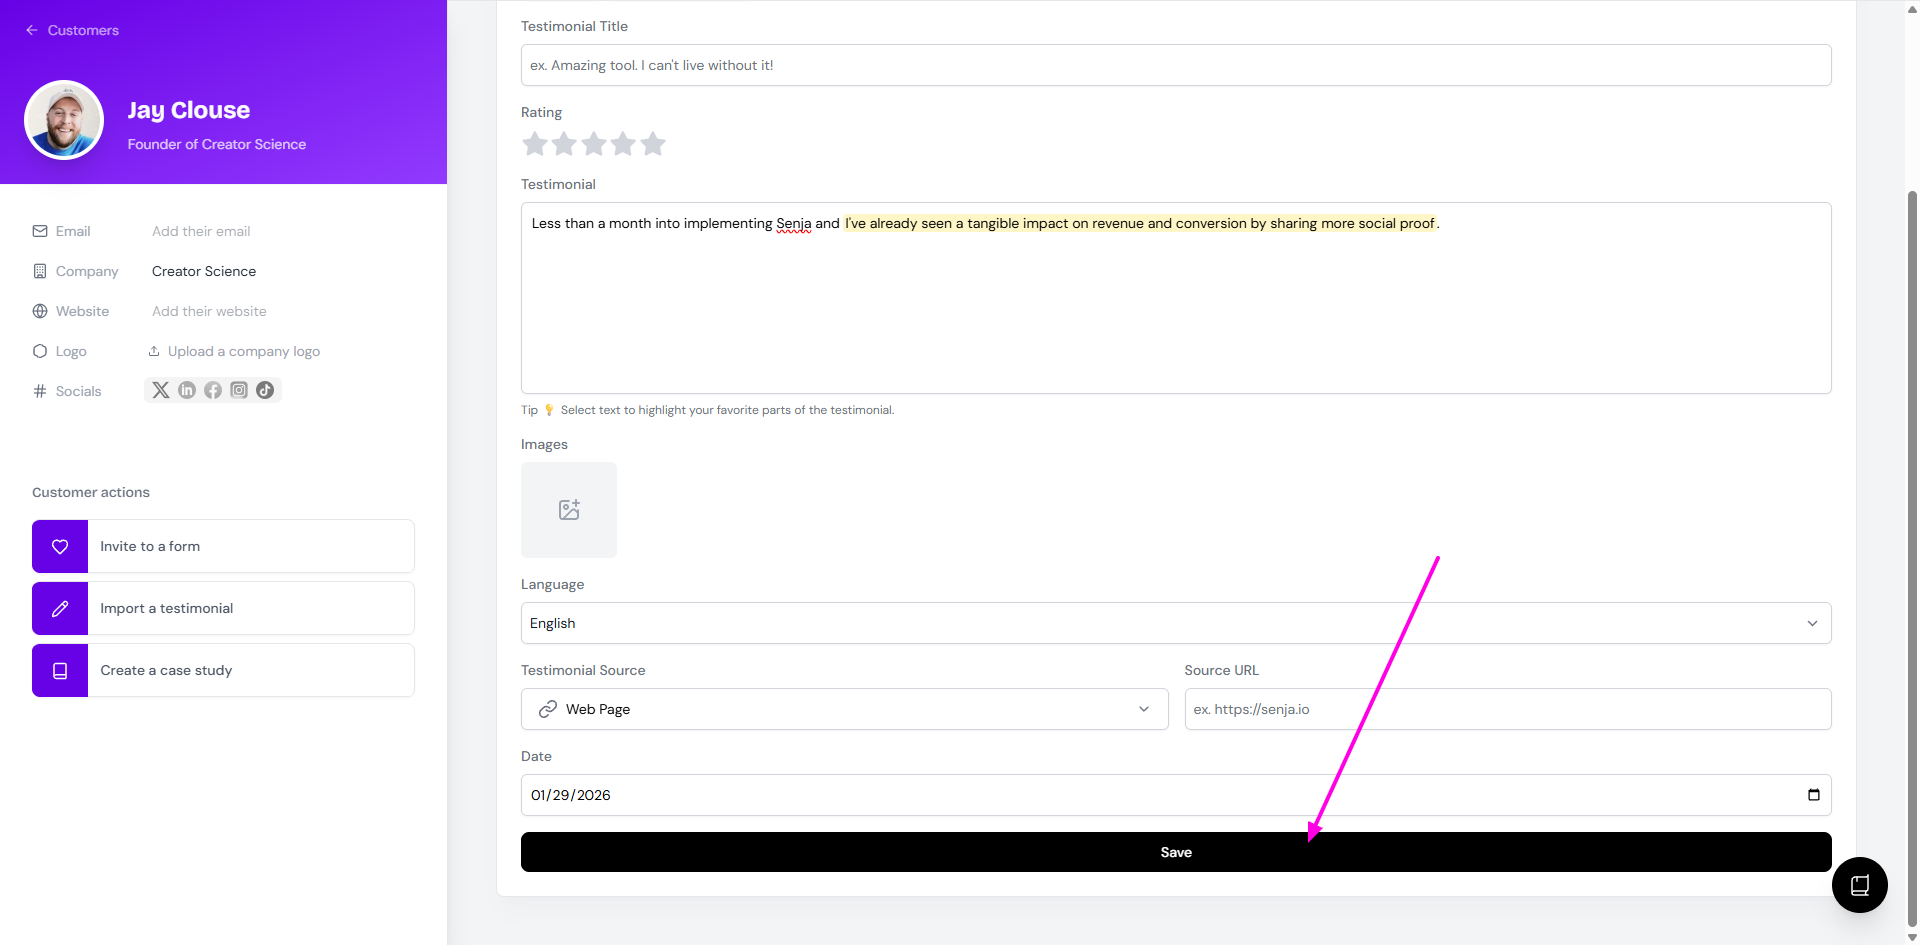Viewport: 1920px width, 945px height.
Task: Go back to Customers list
Action: point(72,30)
